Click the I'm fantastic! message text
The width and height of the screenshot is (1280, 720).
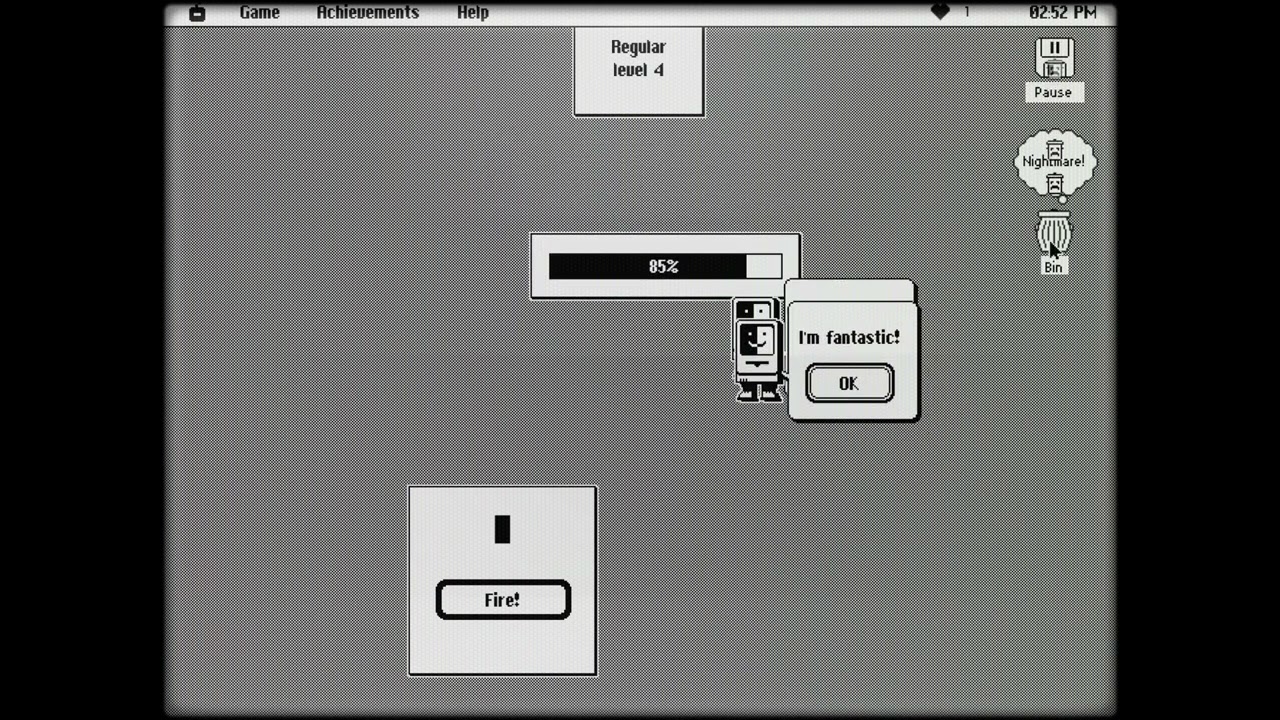(x=849, y=337)
